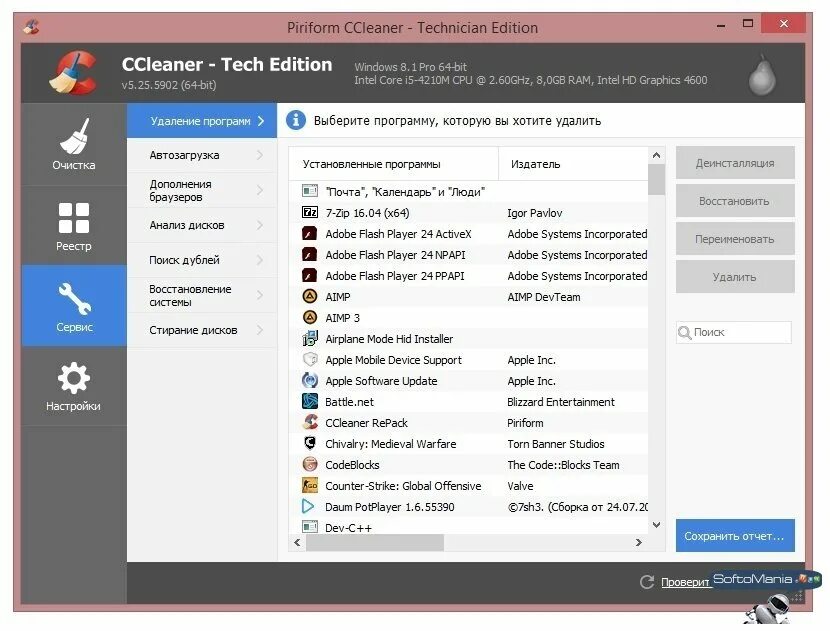Screen dimensions: 830x631
Task: Select CCleaner RePack icon
Action: 310,422
